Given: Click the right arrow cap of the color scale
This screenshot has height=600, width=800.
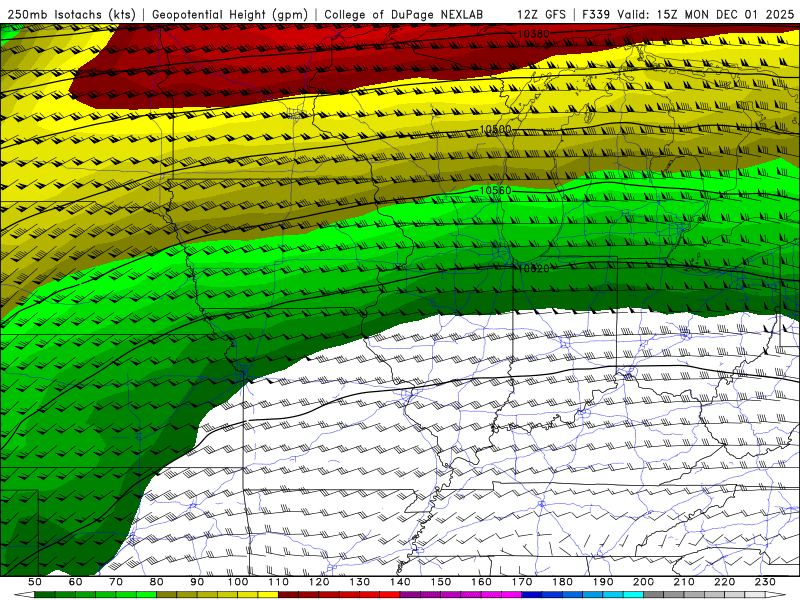Looking at the screenshot, I should tap(776, 595).
